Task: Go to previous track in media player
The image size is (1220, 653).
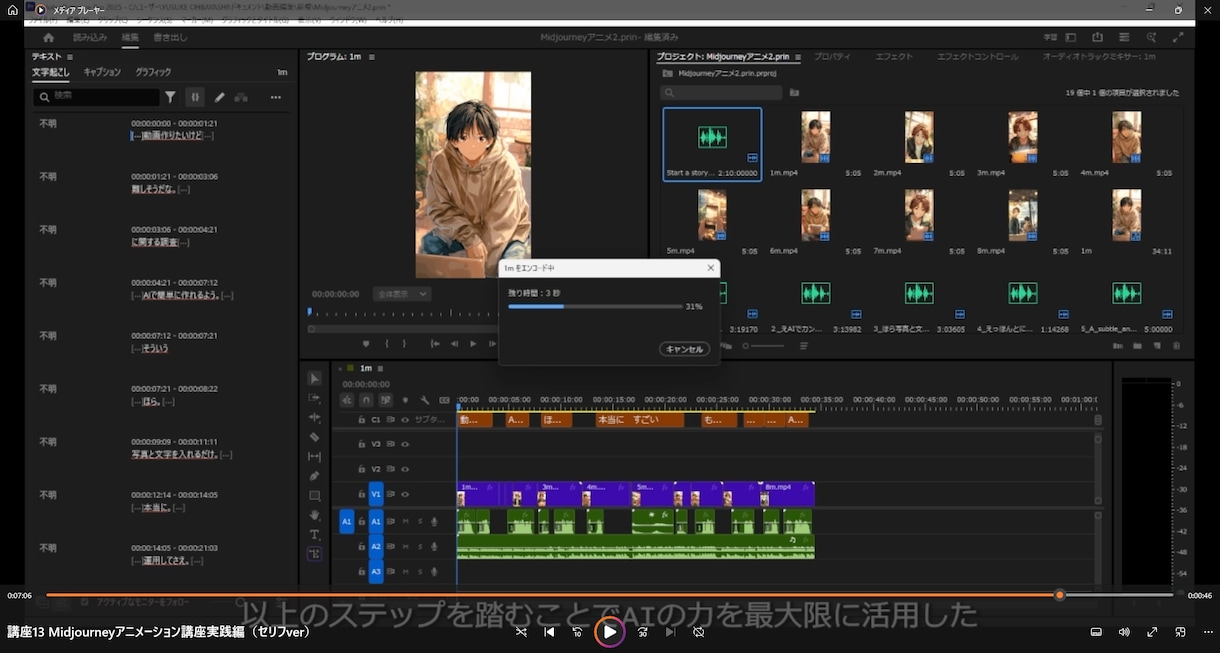Action: click(x=549, y=632)
